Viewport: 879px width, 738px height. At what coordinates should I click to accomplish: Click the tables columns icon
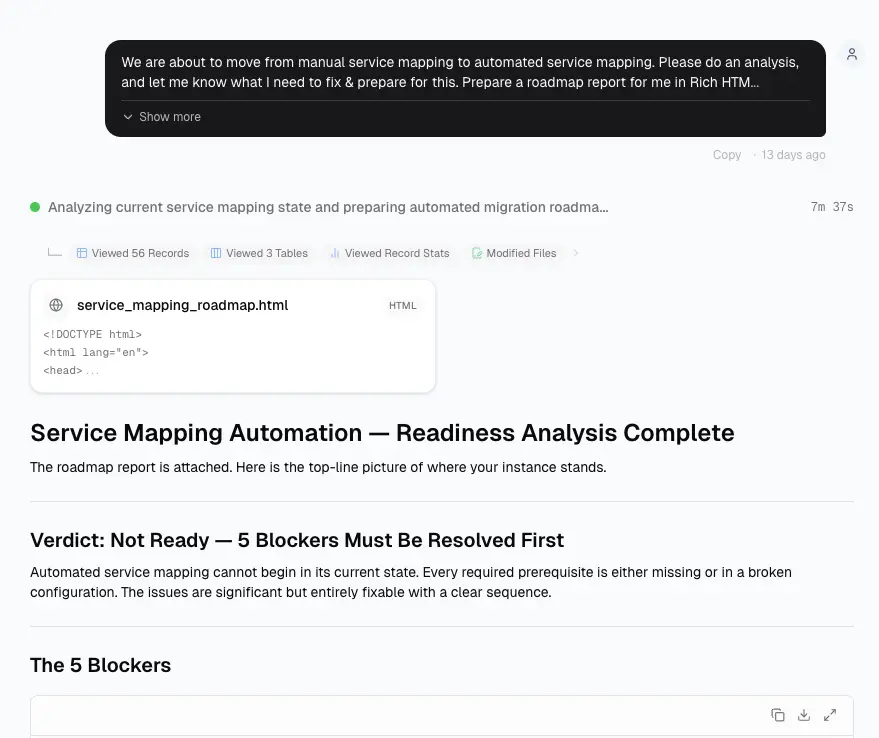pos(216,253)
